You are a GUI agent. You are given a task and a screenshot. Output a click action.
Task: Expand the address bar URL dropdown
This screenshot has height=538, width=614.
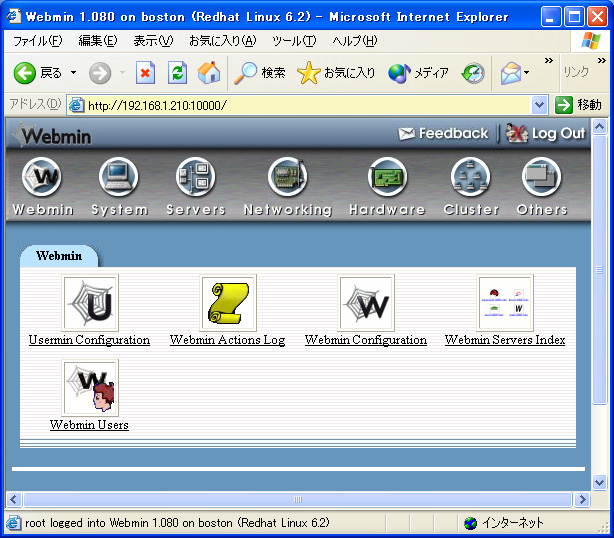[540, 105]
